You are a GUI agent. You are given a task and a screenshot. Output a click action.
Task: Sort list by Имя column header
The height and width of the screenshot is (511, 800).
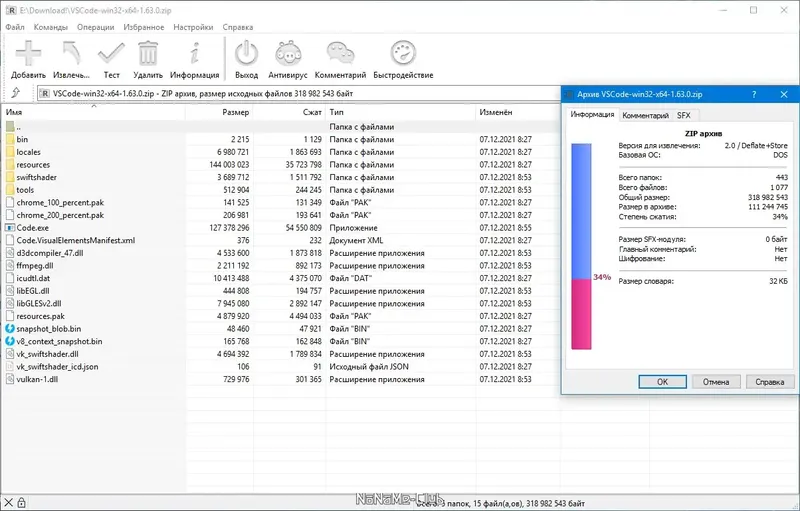tap(94, 112)
